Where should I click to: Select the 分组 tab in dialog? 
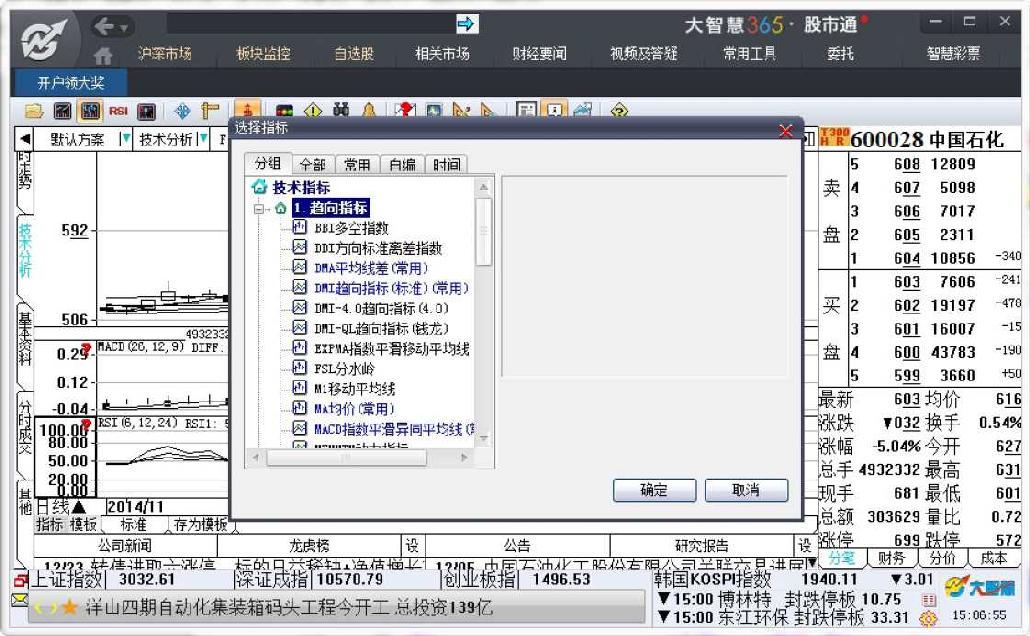click(268, 163)
